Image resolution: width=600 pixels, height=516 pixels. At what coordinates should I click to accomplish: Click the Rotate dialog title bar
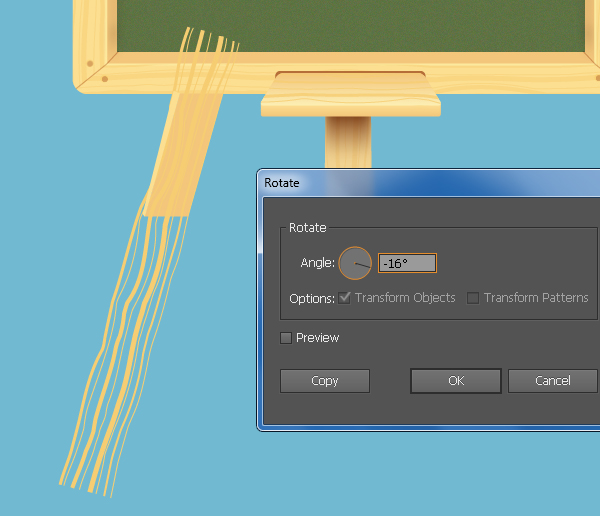[429, 183]
